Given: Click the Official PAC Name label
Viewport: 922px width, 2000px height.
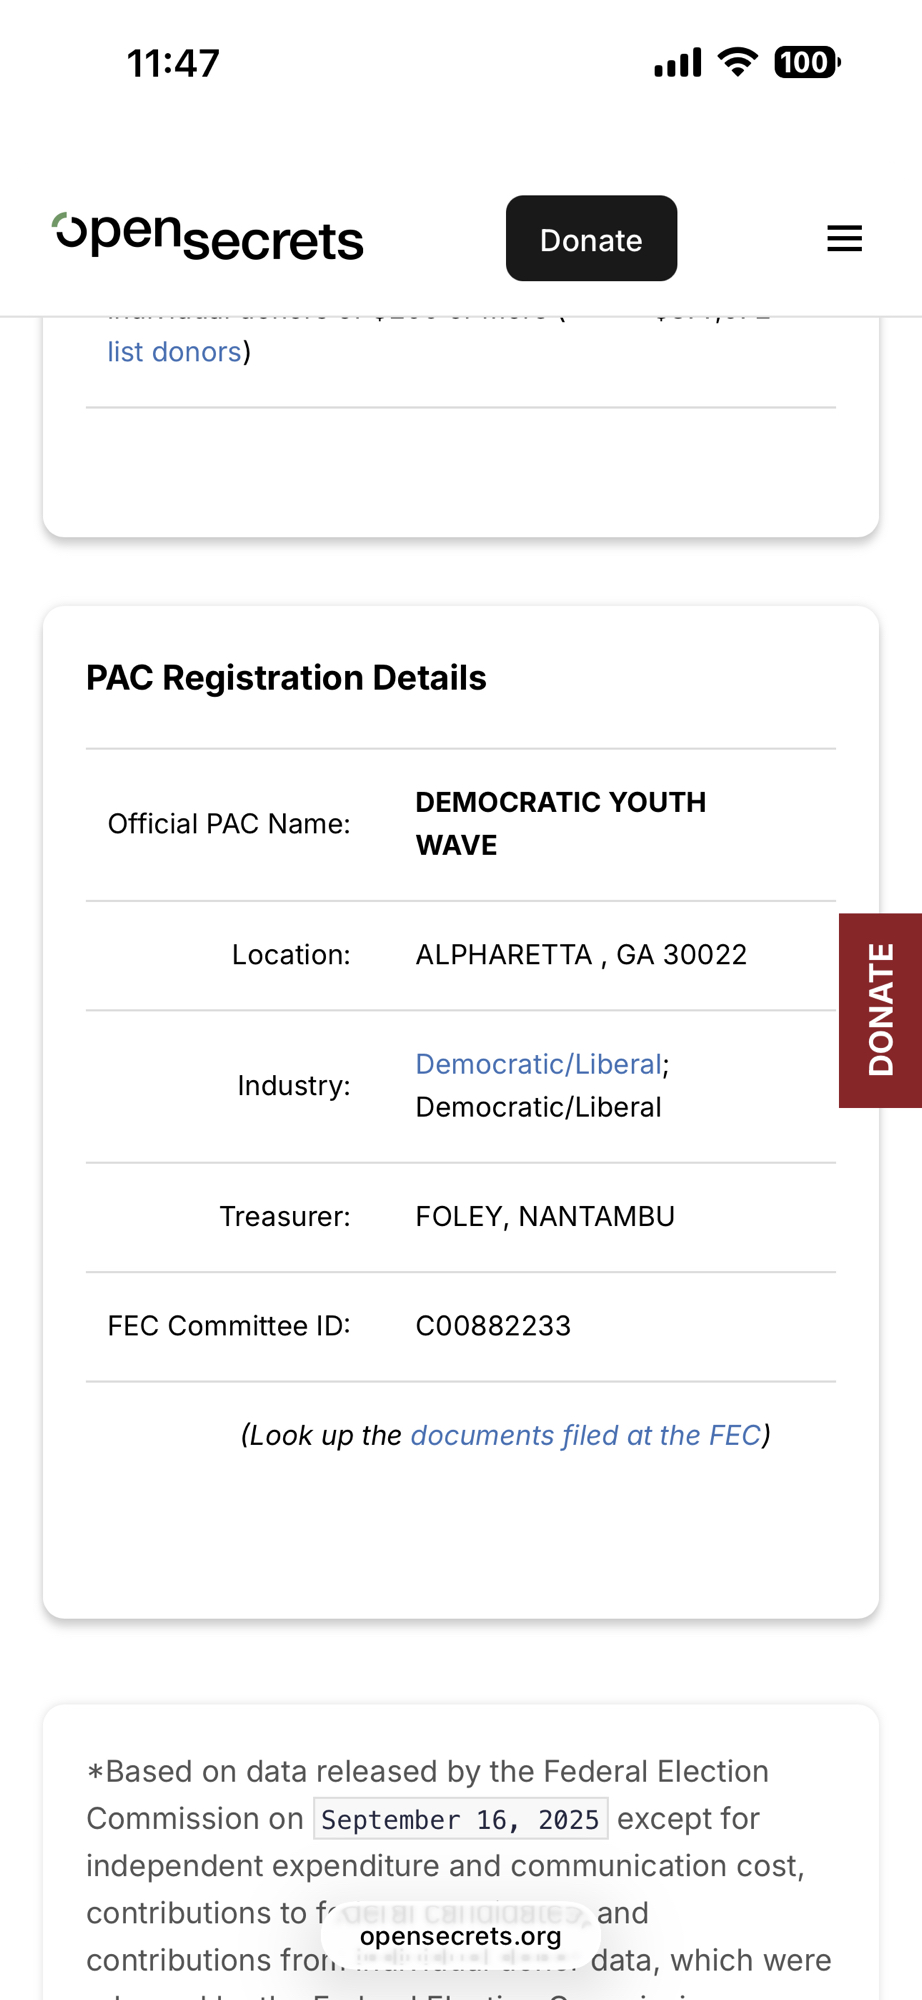Looking at the screenshot, I should [x=229, y=824].
